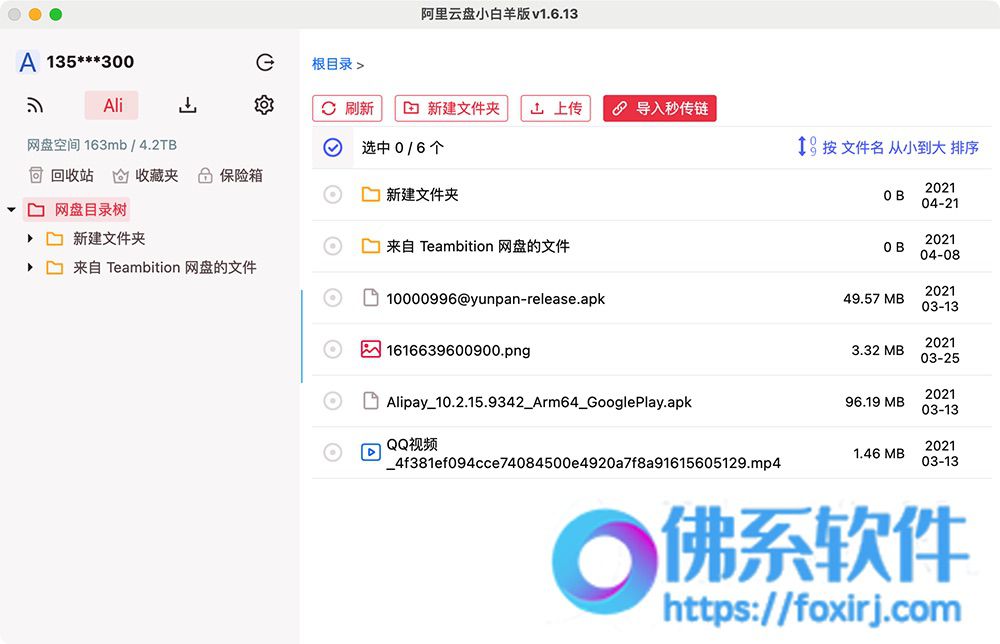Select the QQ视频 mp4 file radio circle

(x=332, y=453)
